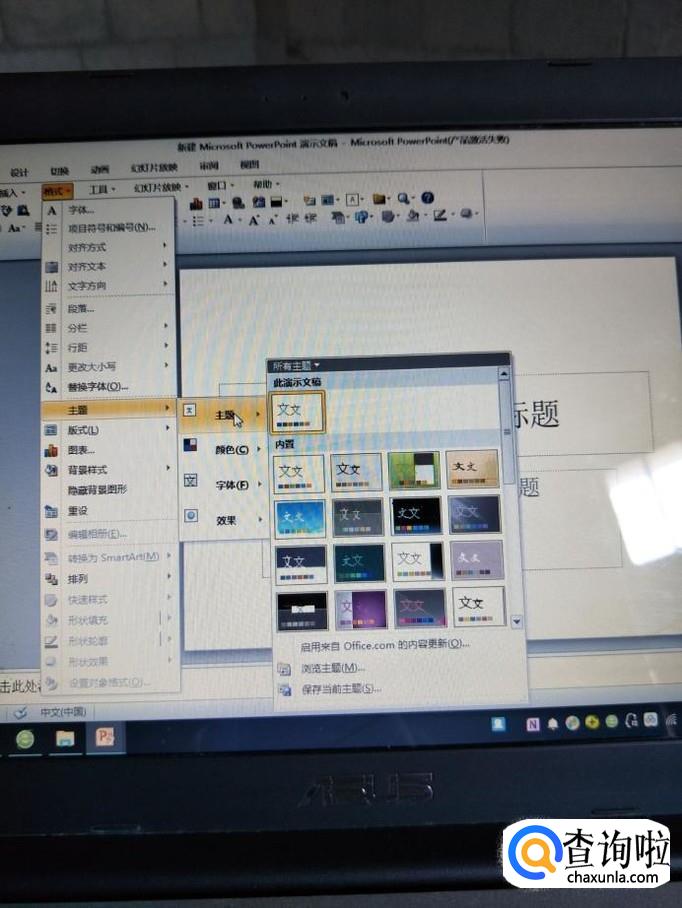Open the 对齐文本 submenu

pyautogui.click(x=109, y=266)
